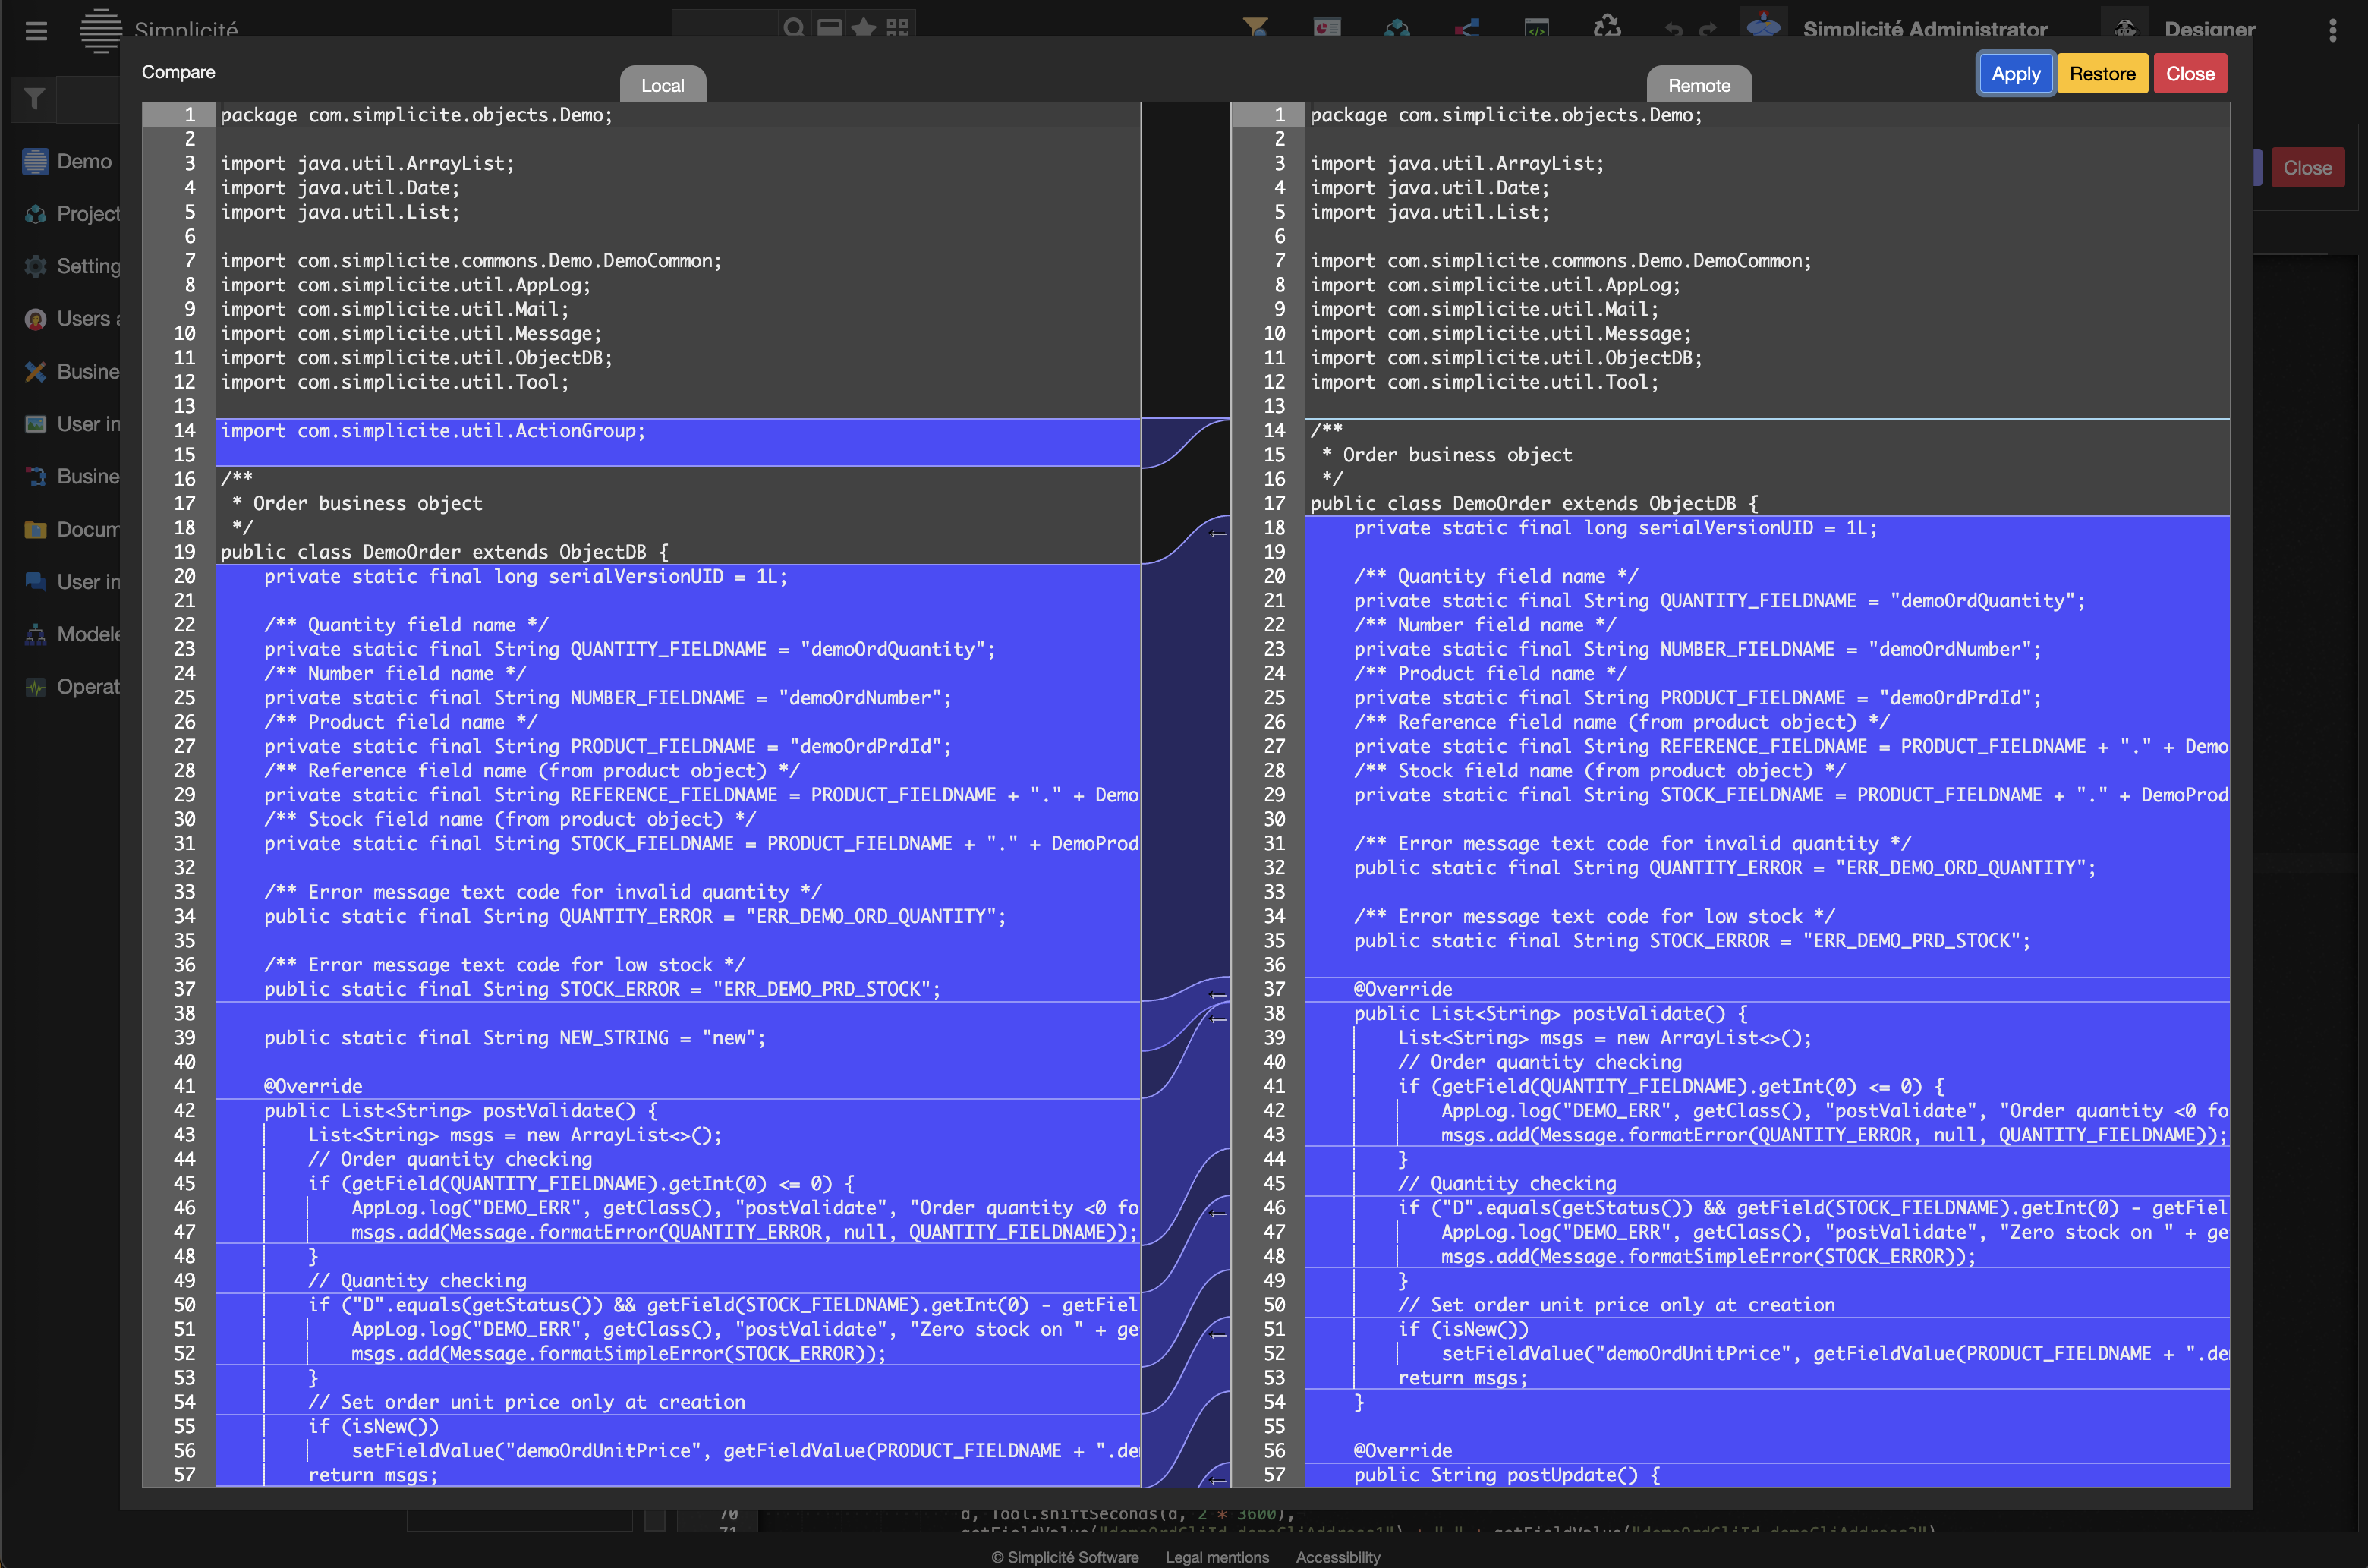Viewport: 2368px width, 1568px height.
Task: Open the Accessibility footer link
Action: pos(1337,1557)
